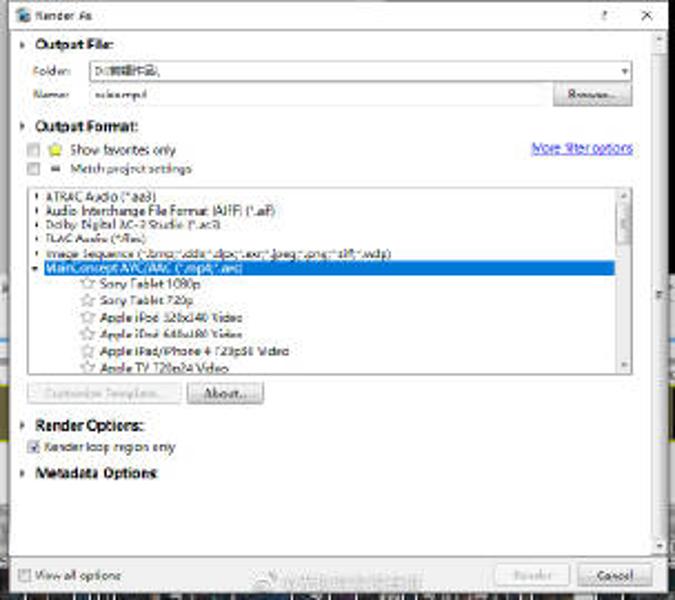Click star next to Apple iPad/iPhone 4 720p30

click(88, 351)
